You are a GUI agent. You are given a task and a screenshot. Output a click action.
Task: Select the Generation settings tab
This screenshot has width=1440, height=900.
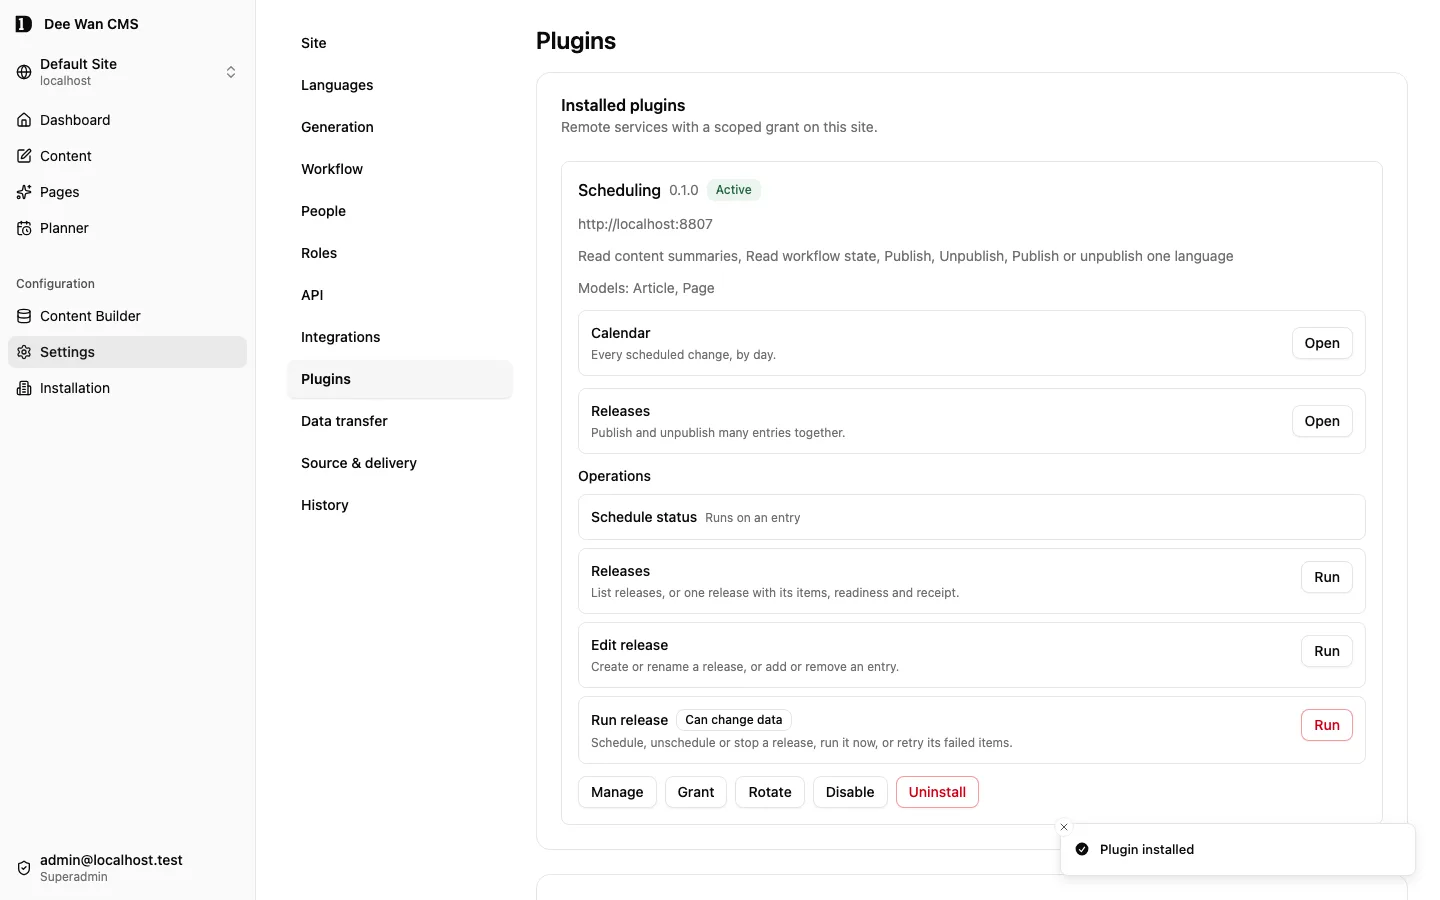pyautogui.click(x=400, y=127)
